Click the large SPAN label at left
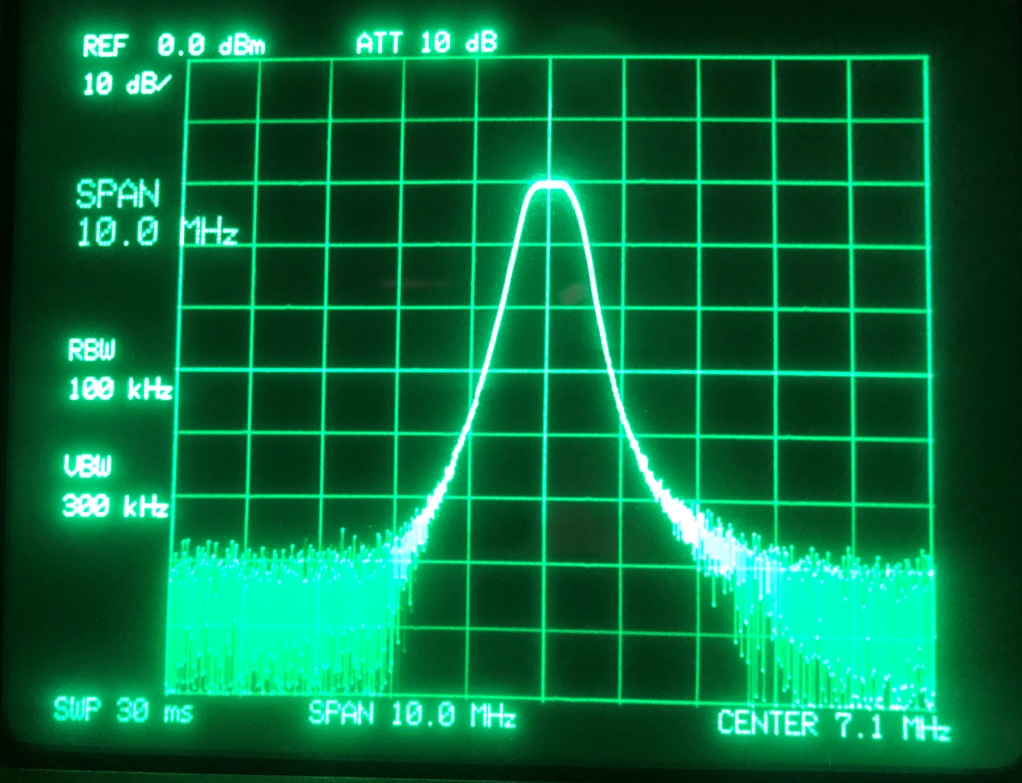 click(x=118, y=194)
